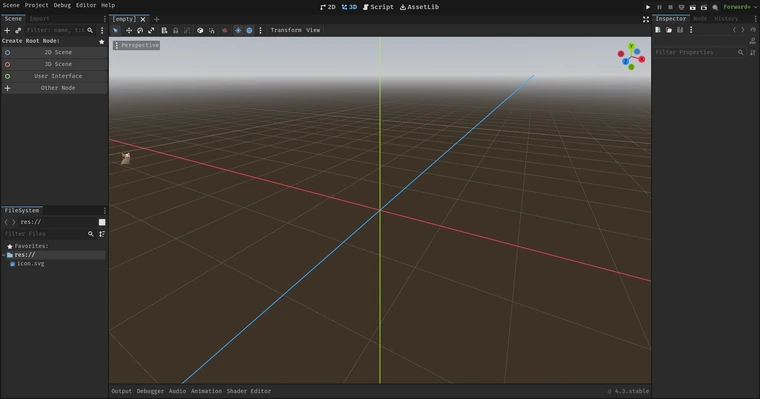Image resolution: width=760 pixels, height=399 pixels.
Task: Create a new resource in Inspector
Action: tap(658, 30)
